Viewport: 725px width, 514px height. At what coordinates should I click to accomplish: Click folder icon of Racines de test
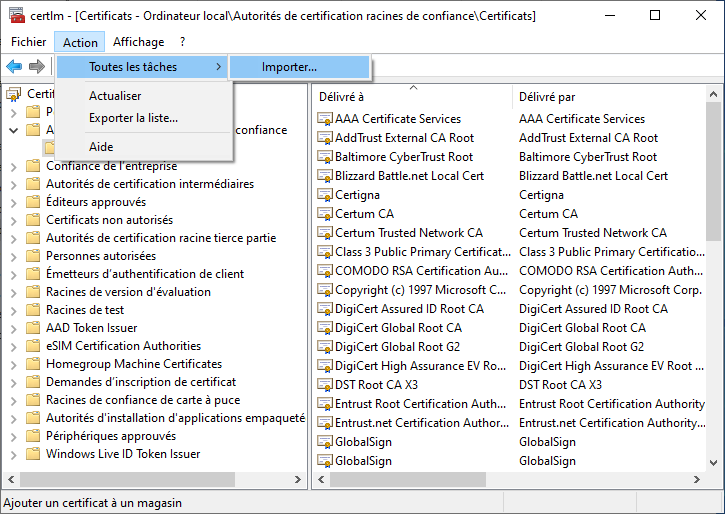[33, 310]
